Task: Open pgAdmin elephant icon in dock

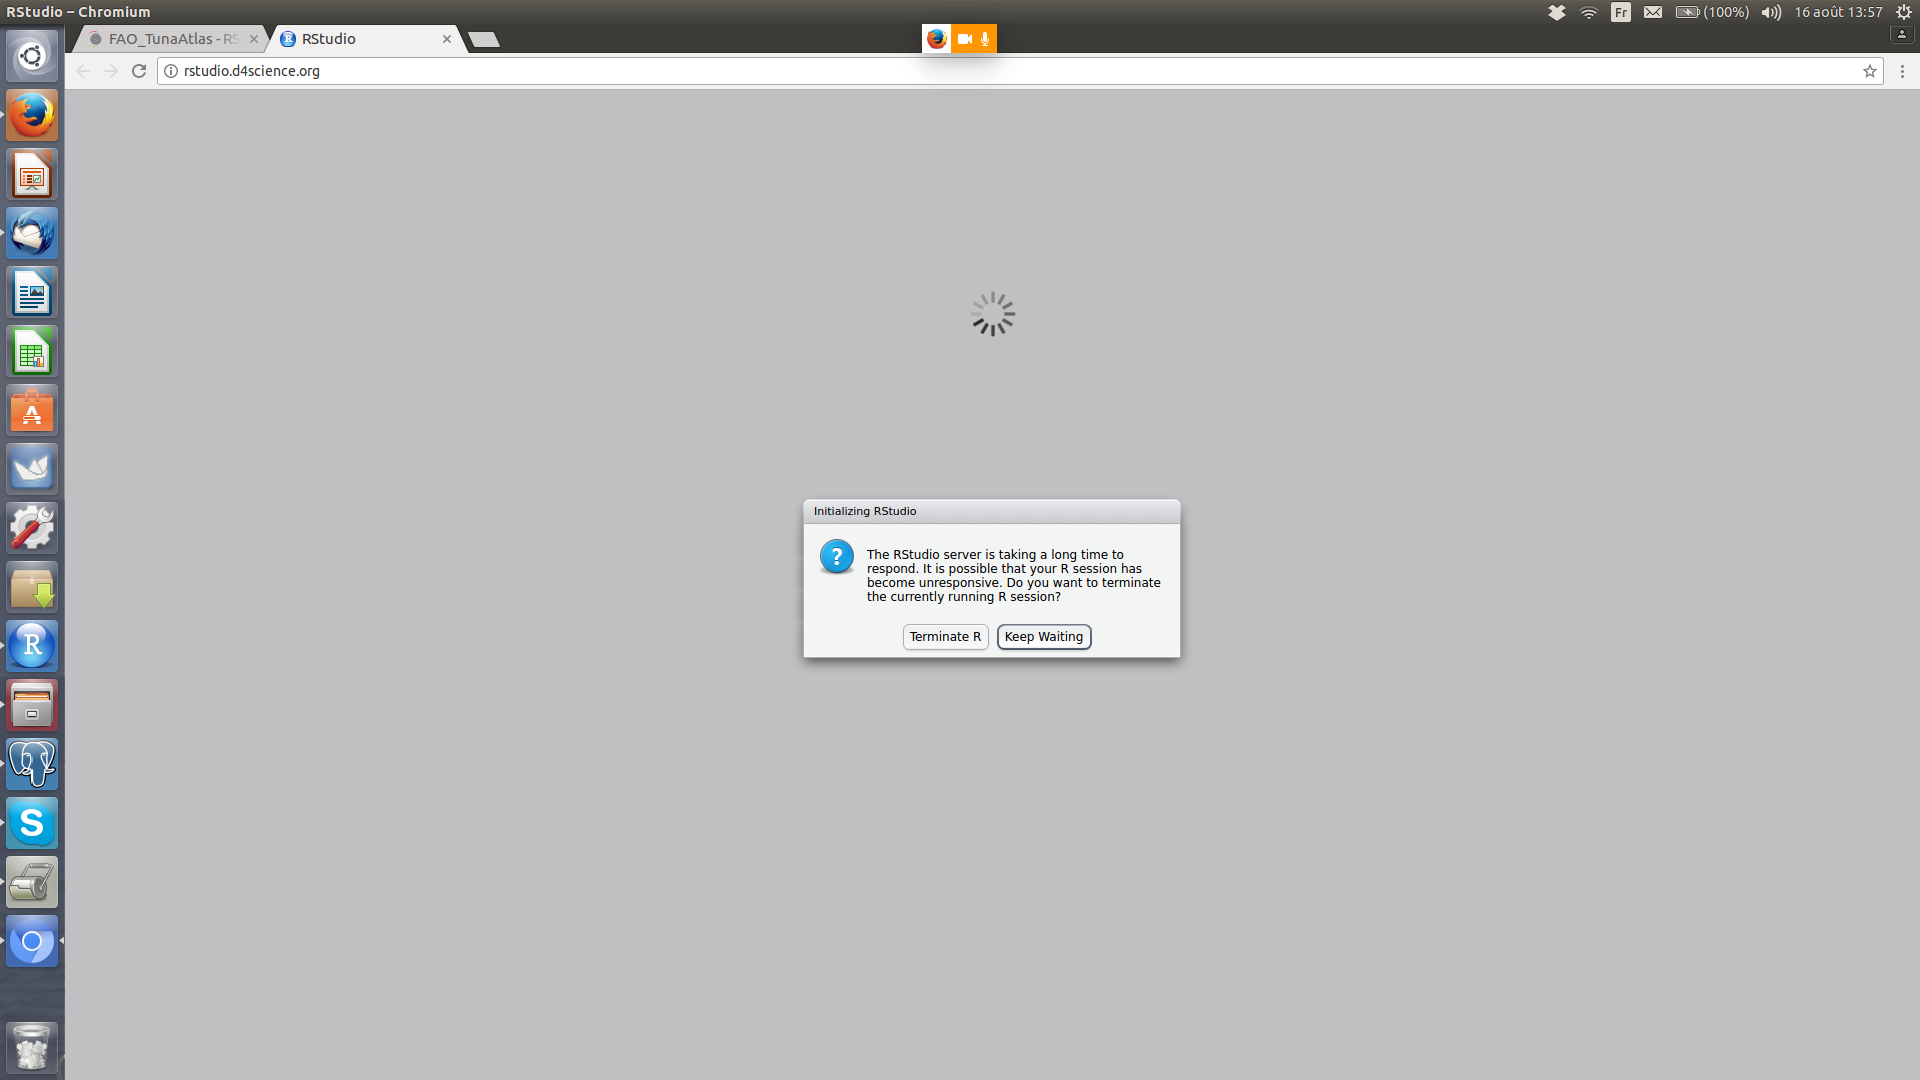Action: (x=32, y=764)
